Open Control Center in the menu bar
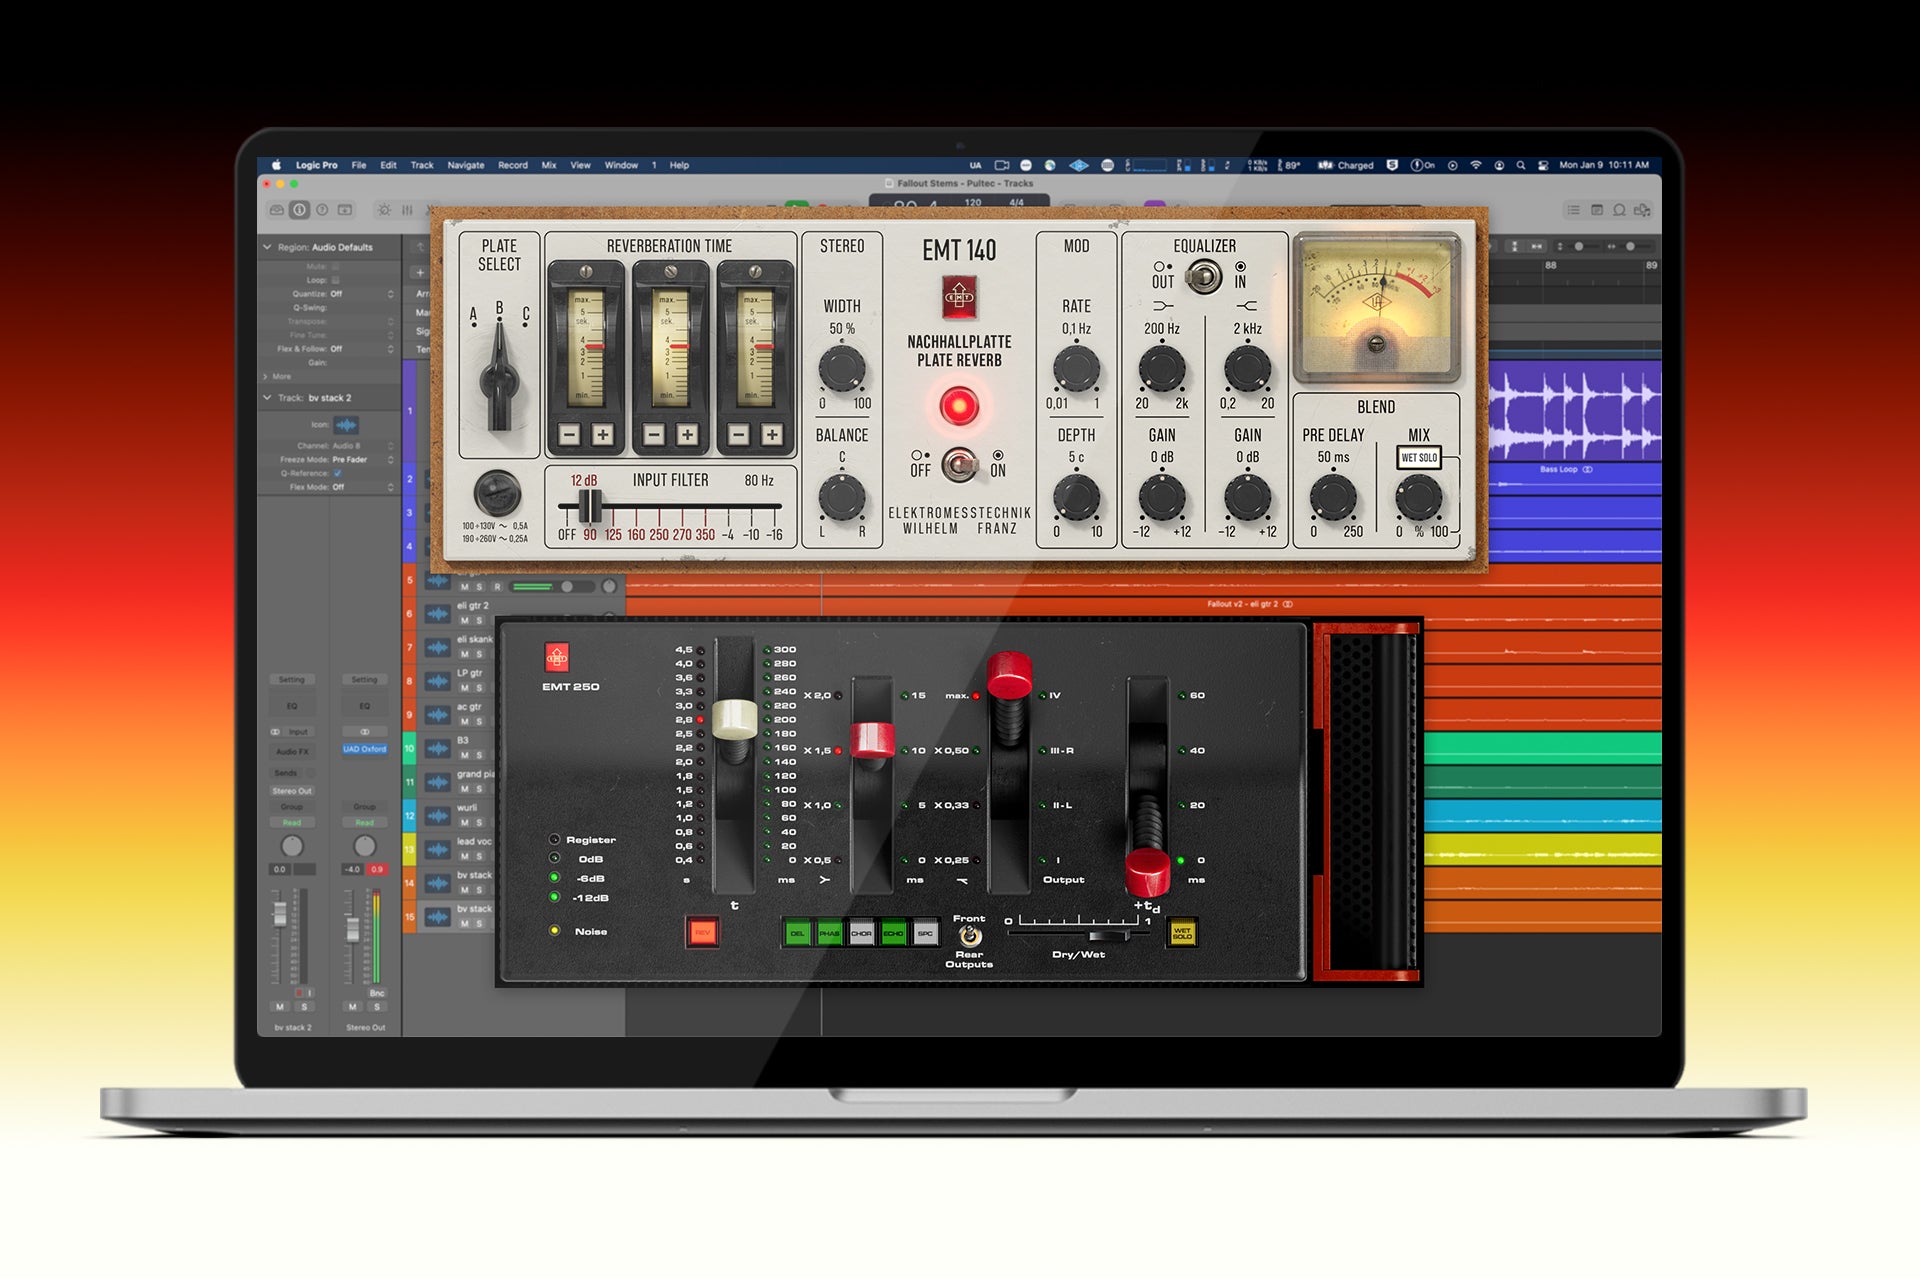The image size is (1920, 1280). pos(1543,165)
